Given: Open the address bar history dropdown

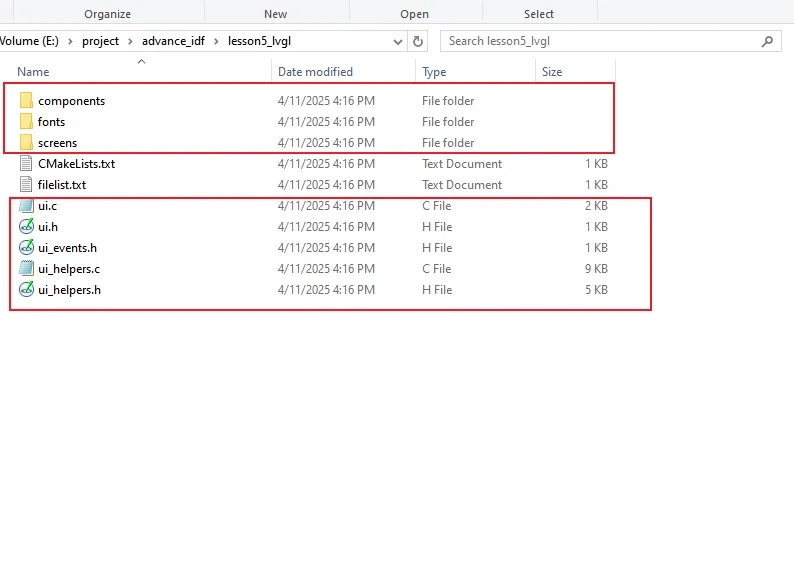Looking at the screenshot, I should click(397, 41).
